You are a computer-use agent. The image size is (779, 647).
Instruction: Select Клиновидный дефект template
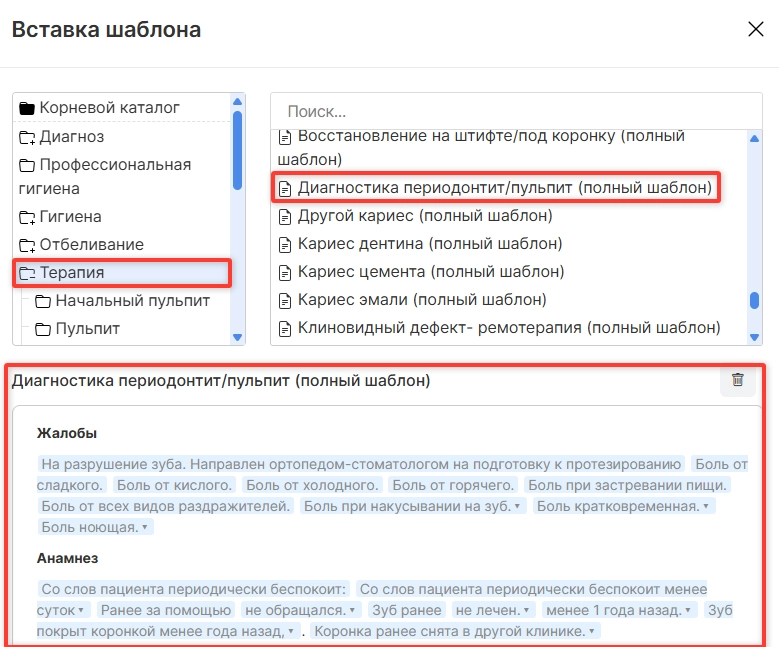coord(508,328)
